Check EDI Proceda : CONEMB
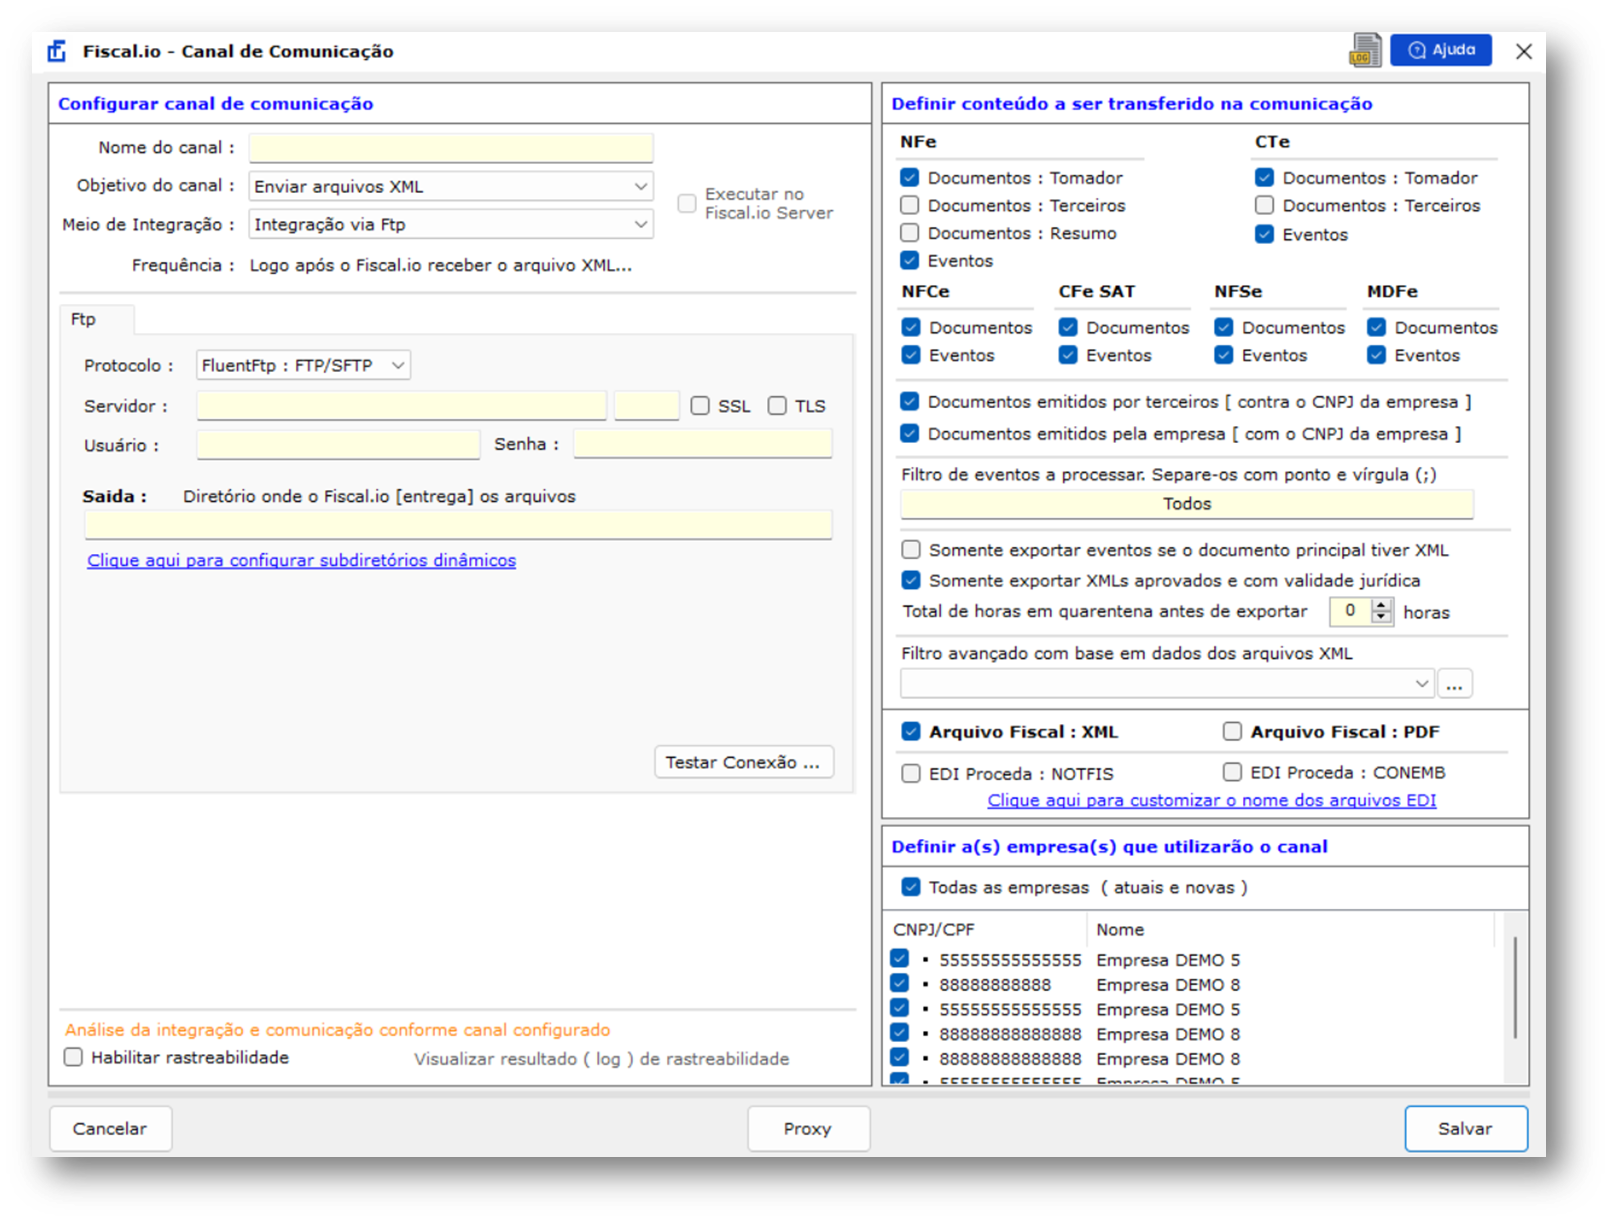Screen dimensions: 1611x1222 (x=1232, y=772)
